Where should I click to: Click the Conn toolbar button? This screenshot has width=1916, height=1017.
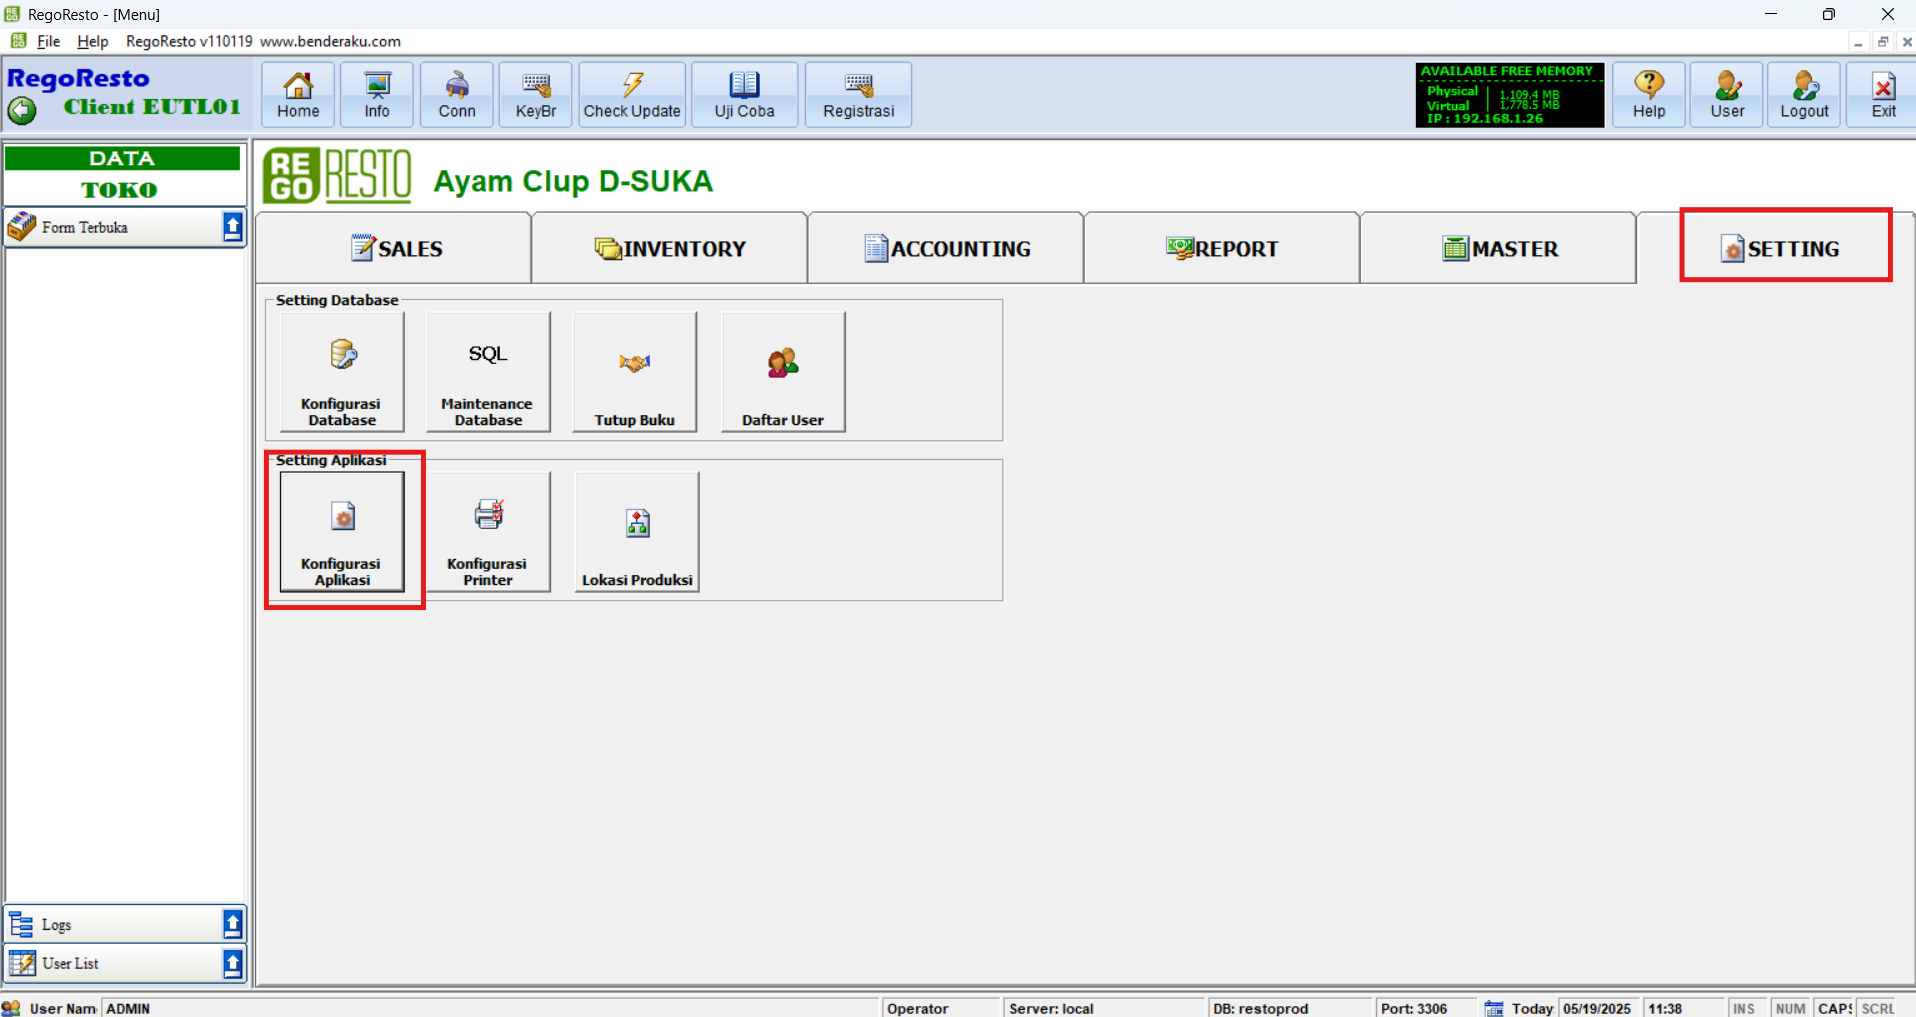click(x=456, y=95)
